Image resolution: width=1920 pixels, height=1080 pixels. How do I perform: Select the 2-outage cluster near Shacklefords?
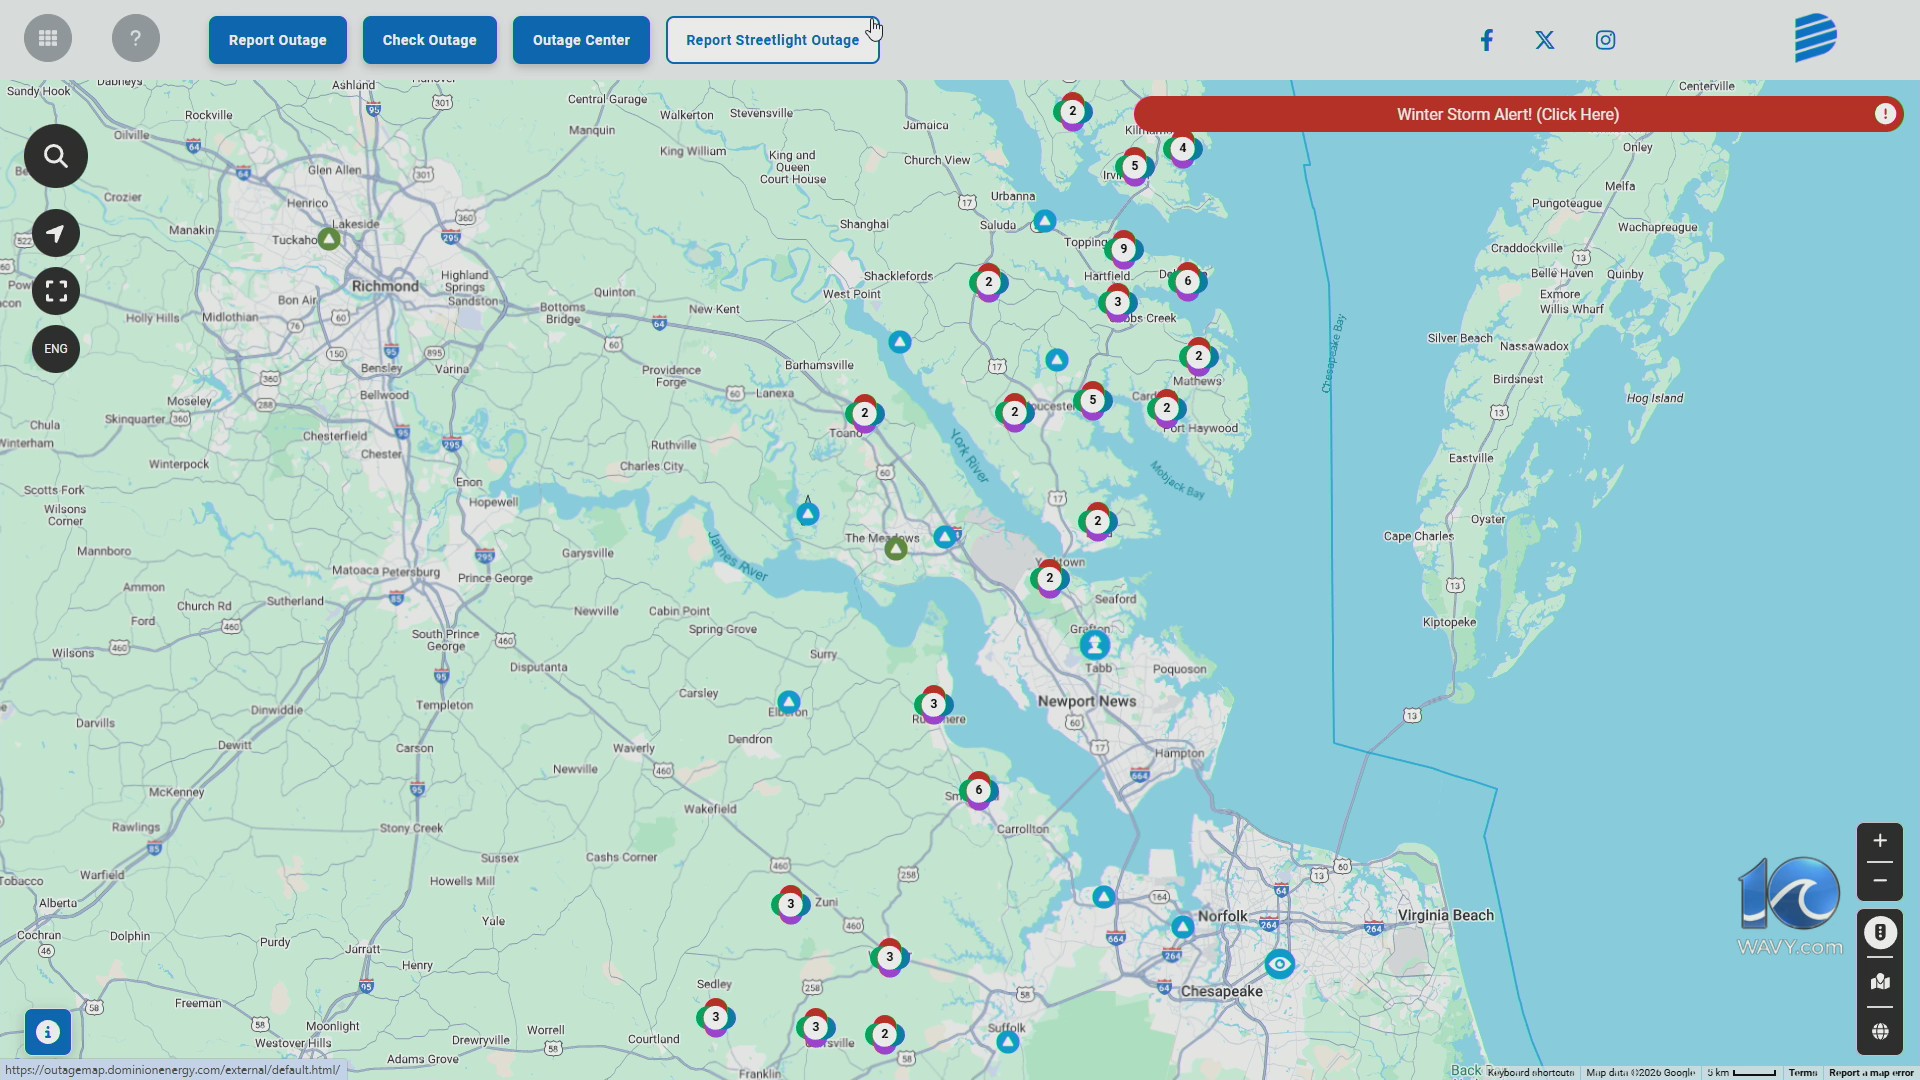click(989, 282)
